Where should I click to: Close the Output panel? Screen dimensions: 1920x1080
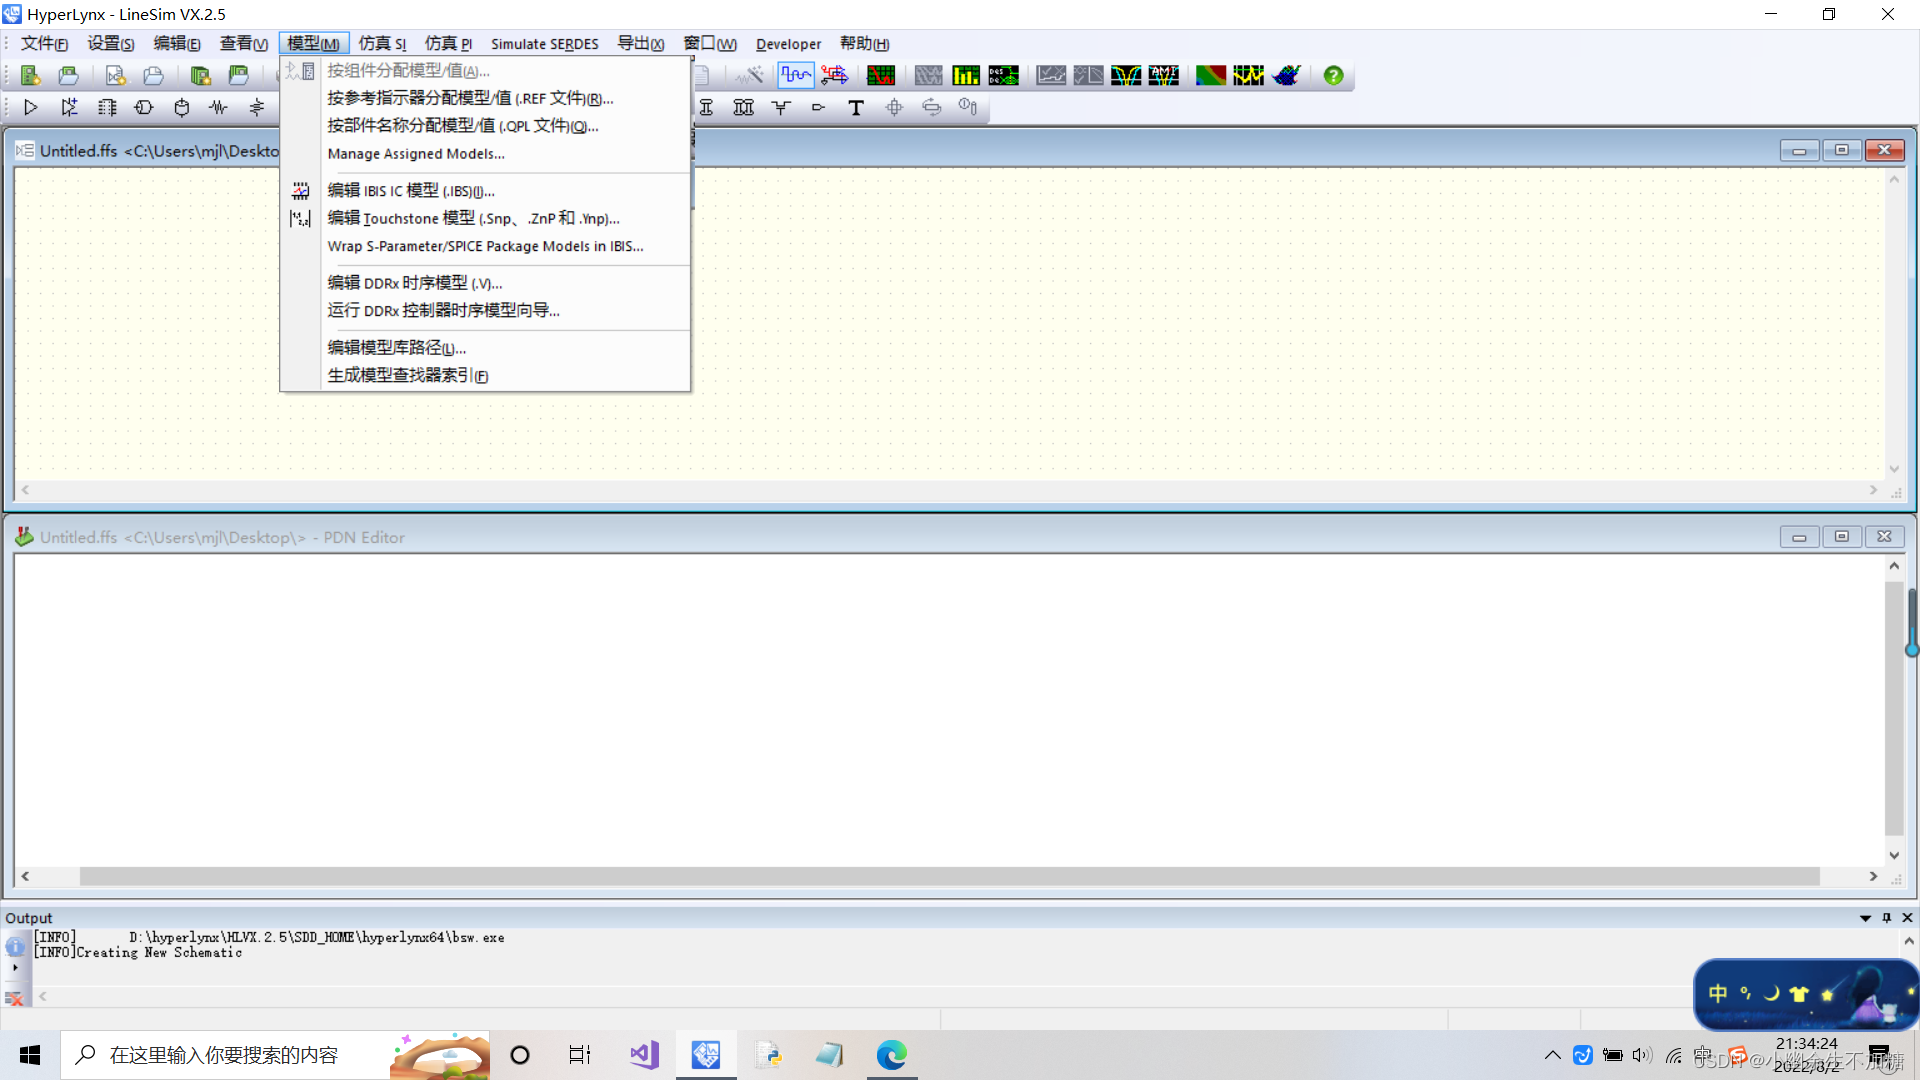pos(1907,918)
